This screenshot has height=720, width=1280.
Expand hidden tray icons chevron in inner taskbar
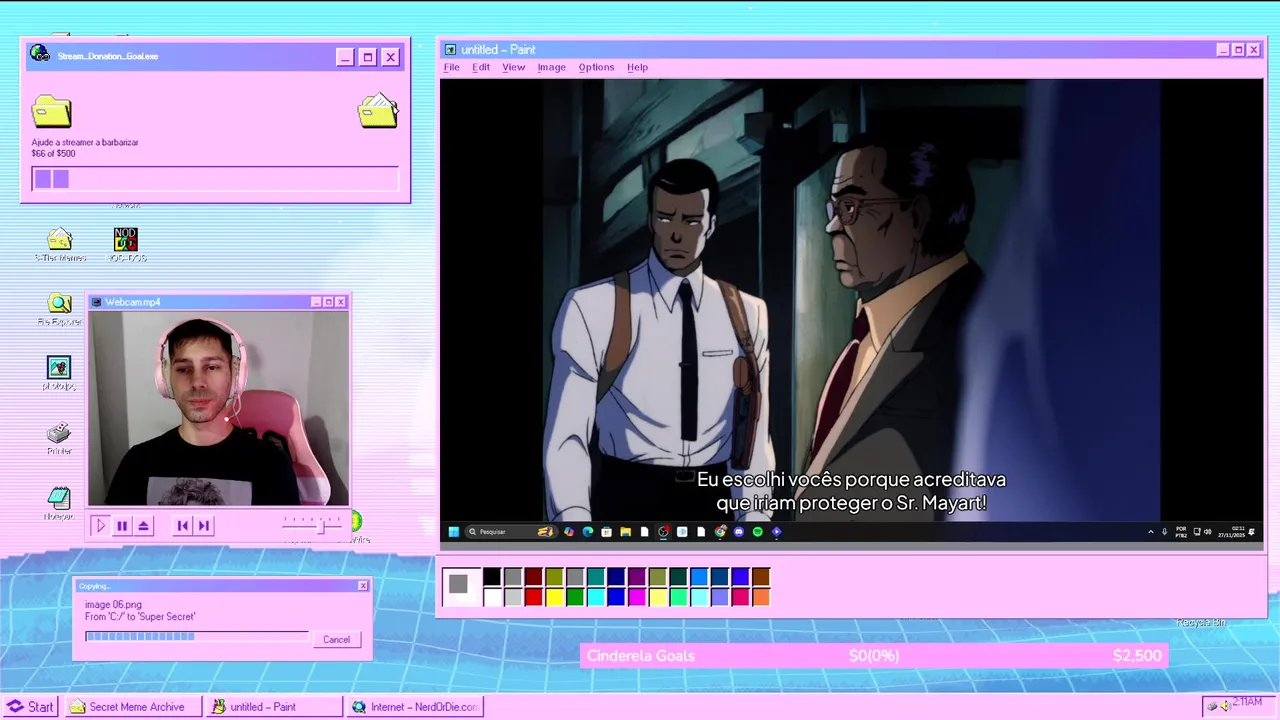tap(1151, 532)
